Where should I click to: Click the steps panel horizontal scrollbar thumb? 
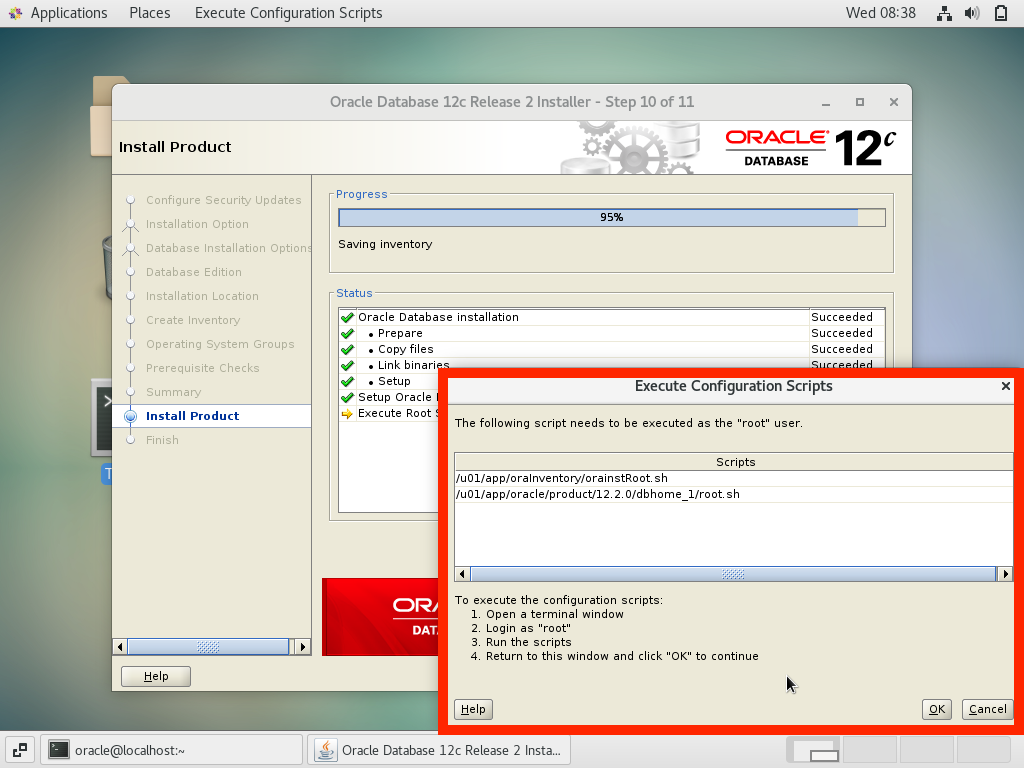pos(208,647)
